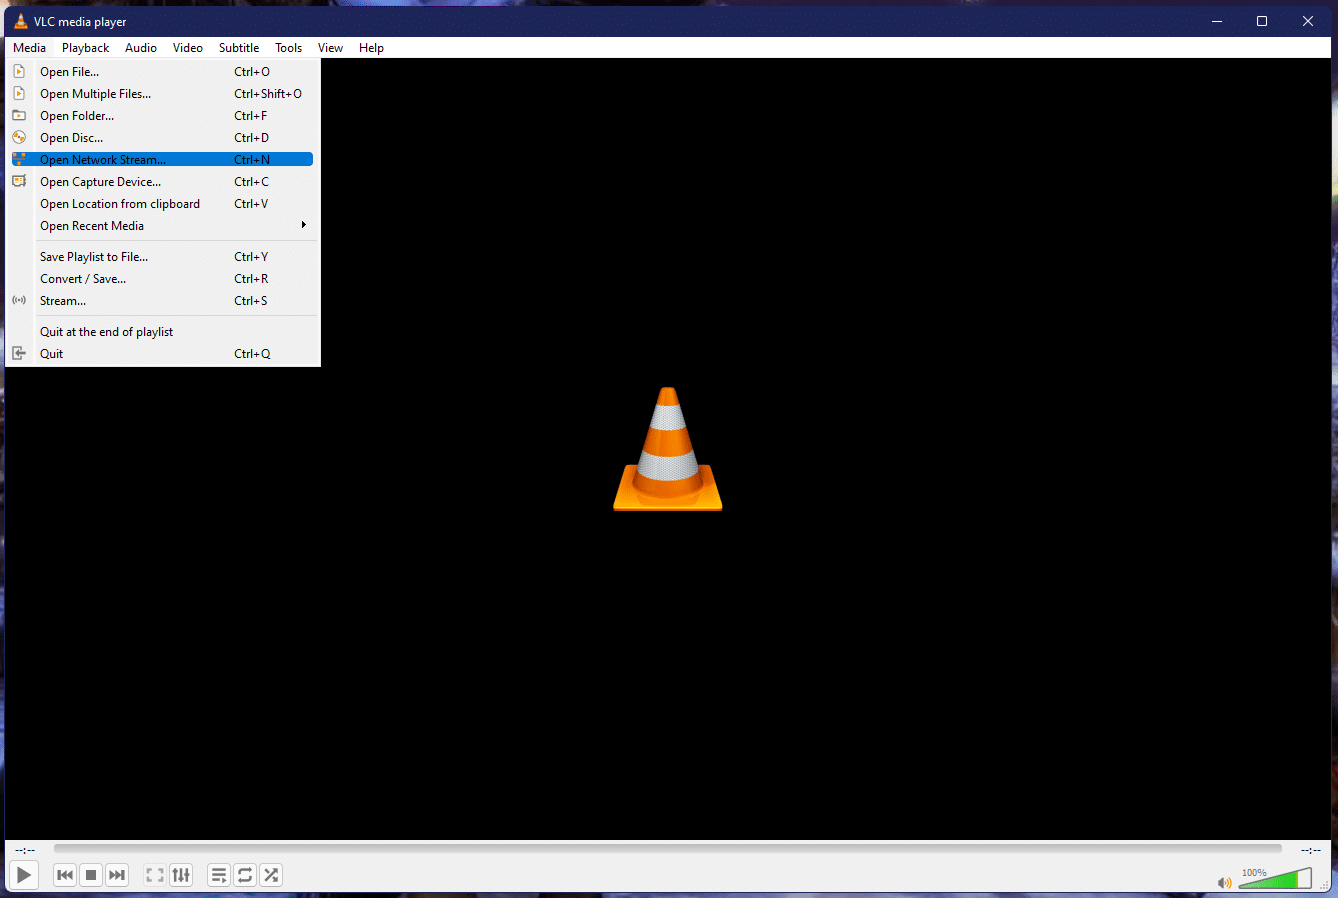Toggle loop playback mode
This screenshot has width=1338, height=898.
(x=244, y=874)
